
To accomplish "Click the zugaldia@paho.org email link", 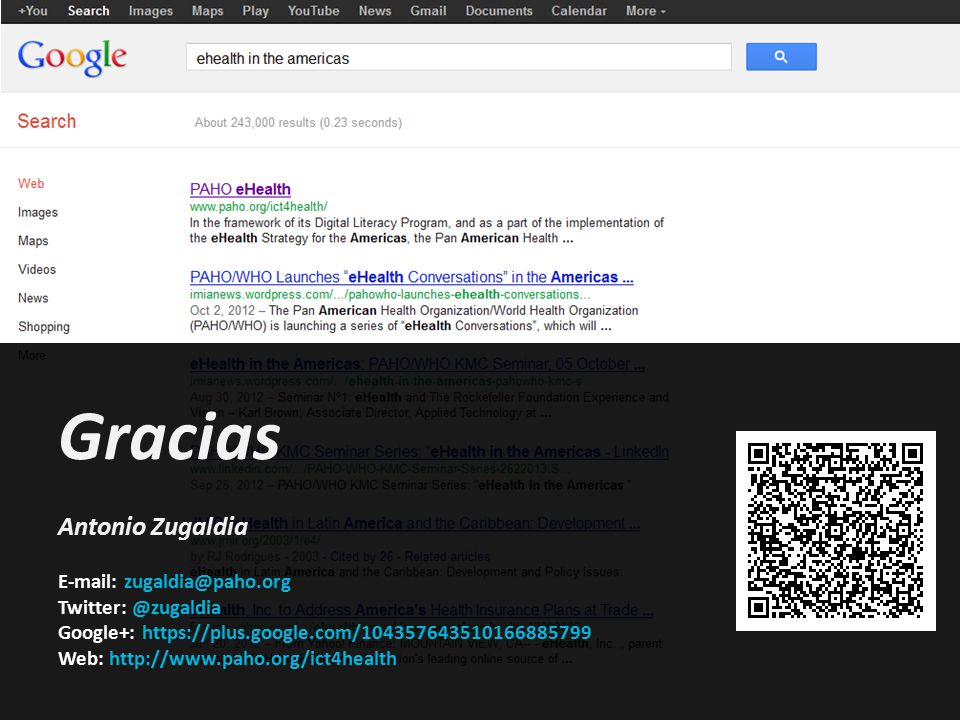I will (207, 581).
